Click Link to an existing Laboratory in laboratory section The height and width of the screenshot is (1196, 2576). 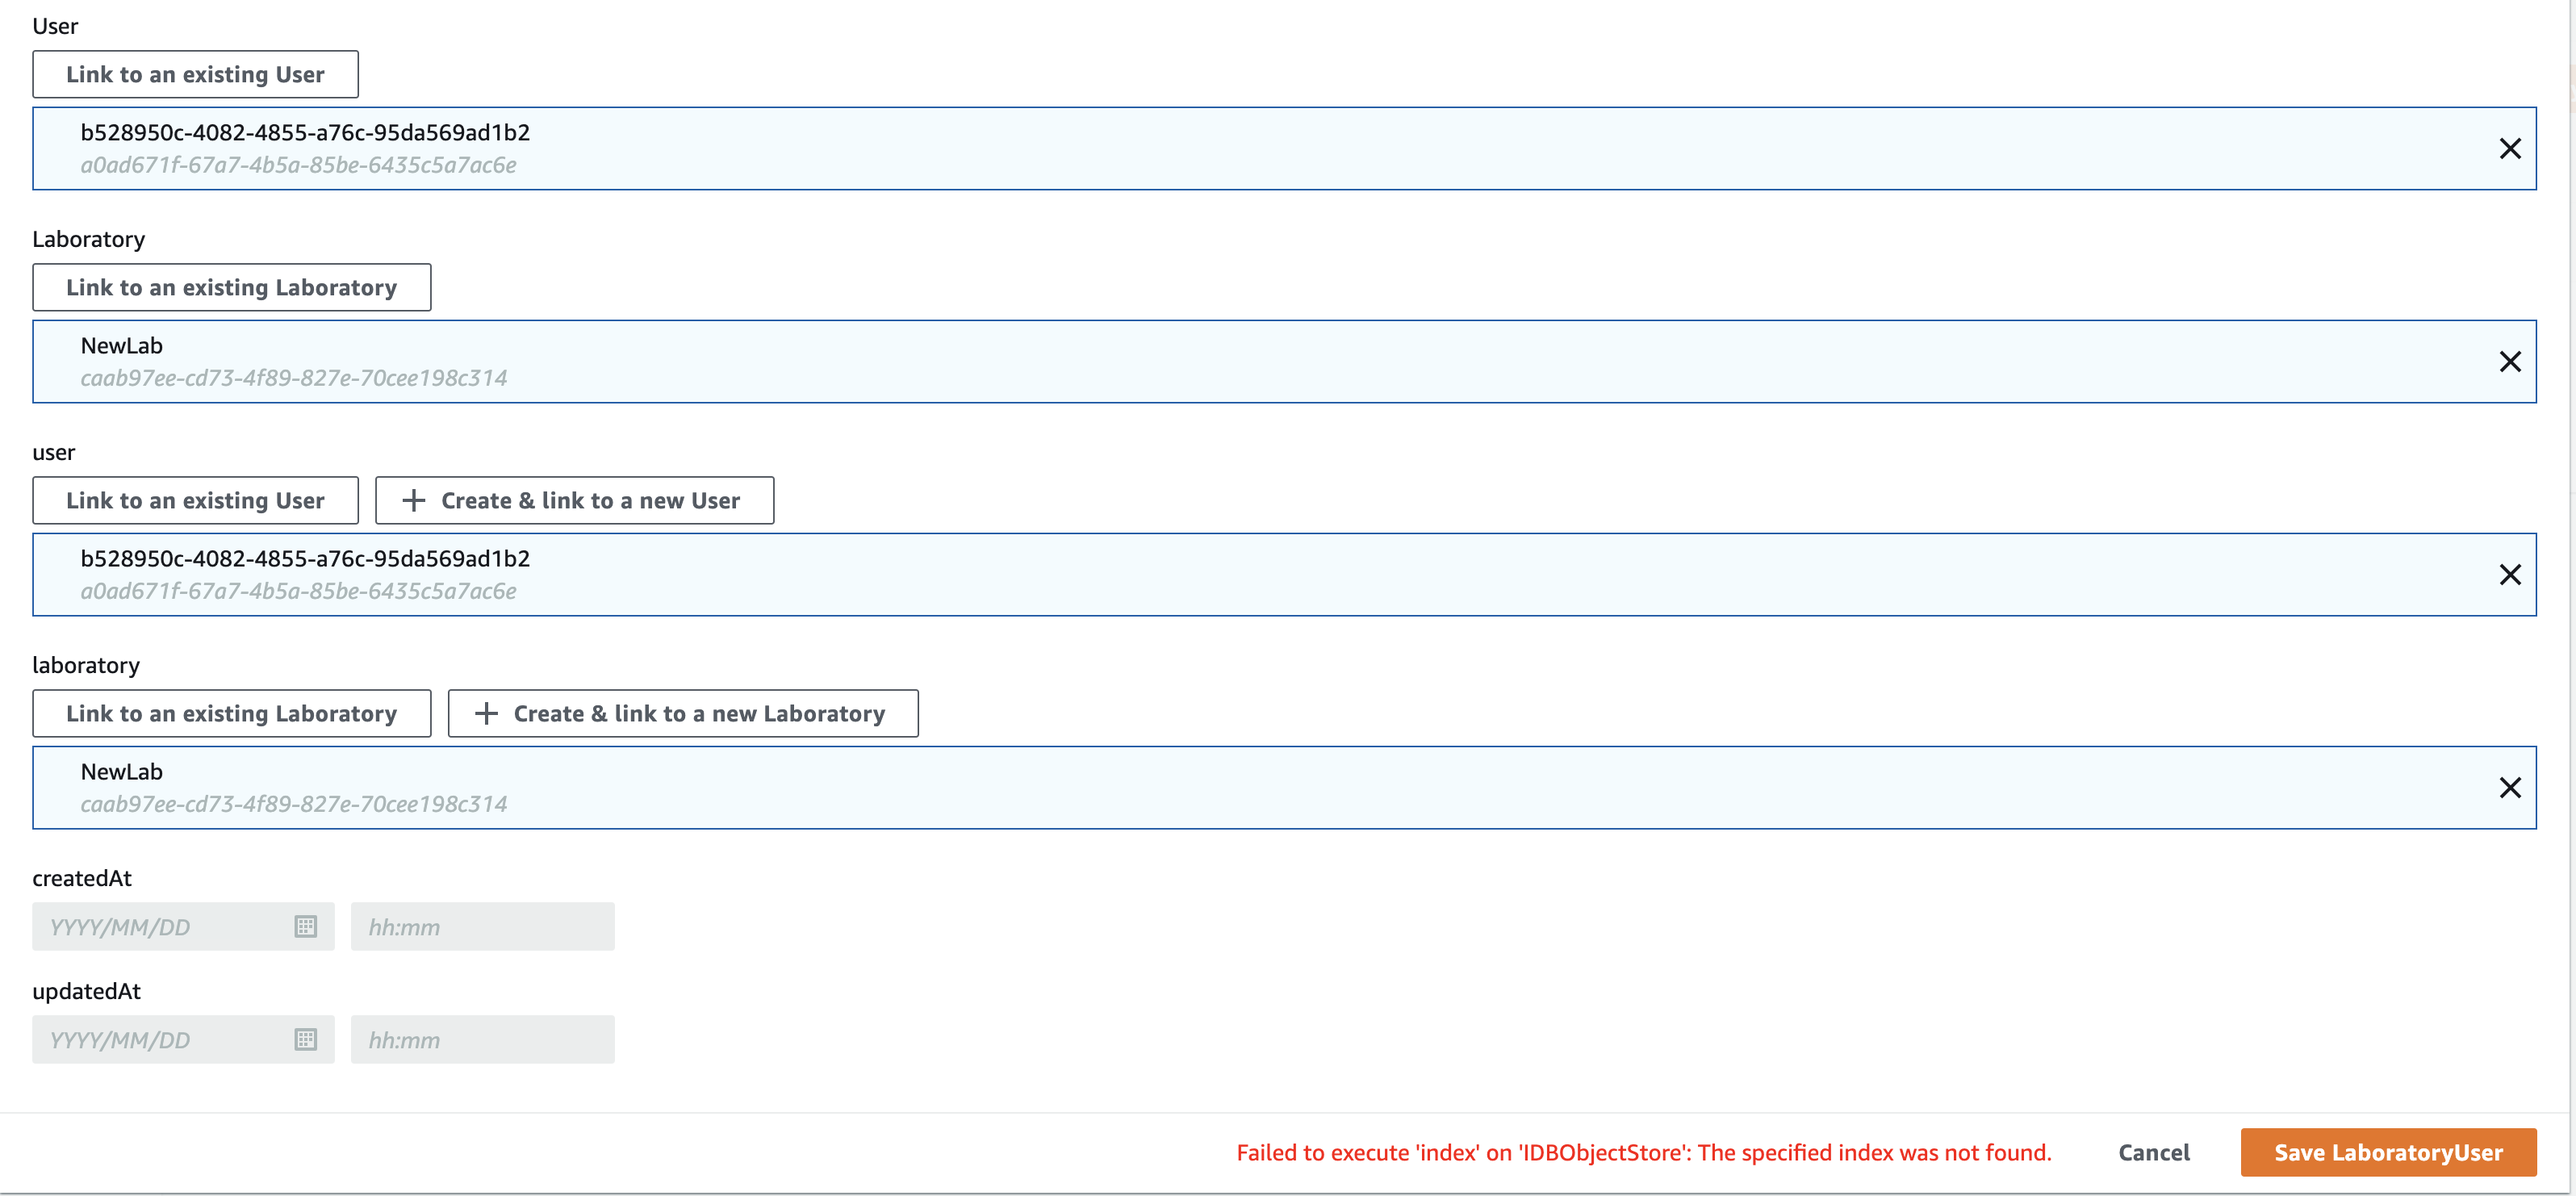(x=231, y=713)
